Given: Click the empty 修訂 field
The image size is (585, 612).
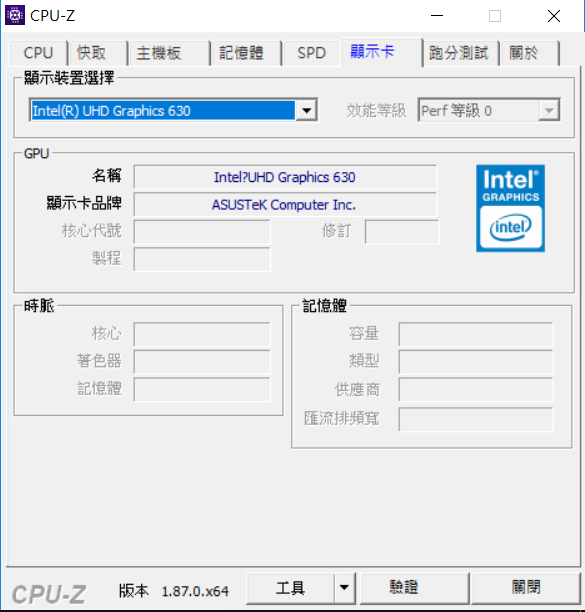Looking at the screenshot, I should (x=402, y=232).
